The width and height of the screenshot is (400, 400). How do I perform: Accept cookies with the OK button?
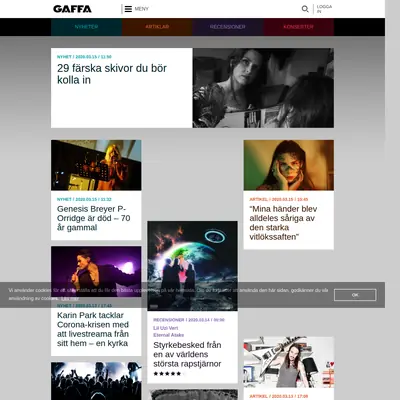[355, 295]
